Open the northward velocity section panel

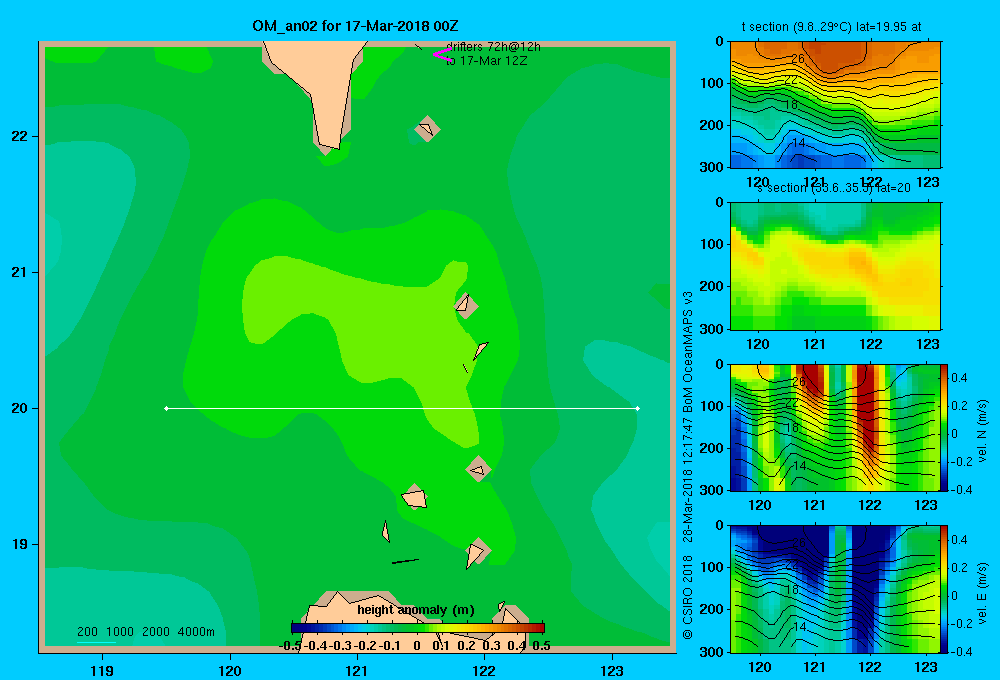pyautogui.click(x=835, y=427)
